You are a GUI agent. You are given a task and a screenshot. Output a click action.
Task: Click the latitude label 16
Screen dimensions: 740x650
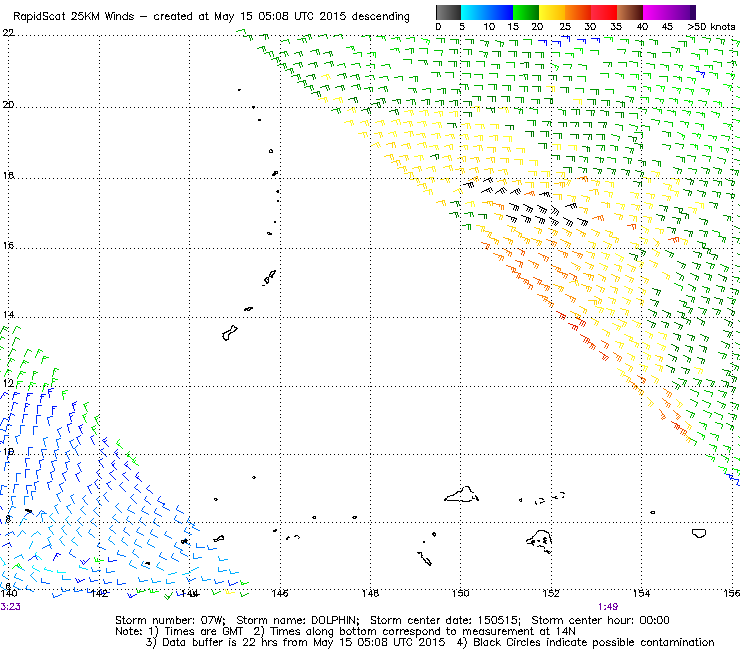[8, 245]
